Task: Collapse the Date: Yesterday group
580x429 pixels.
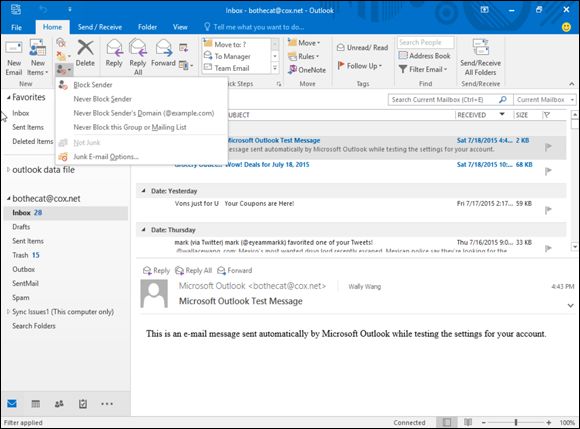Action: 144,191
